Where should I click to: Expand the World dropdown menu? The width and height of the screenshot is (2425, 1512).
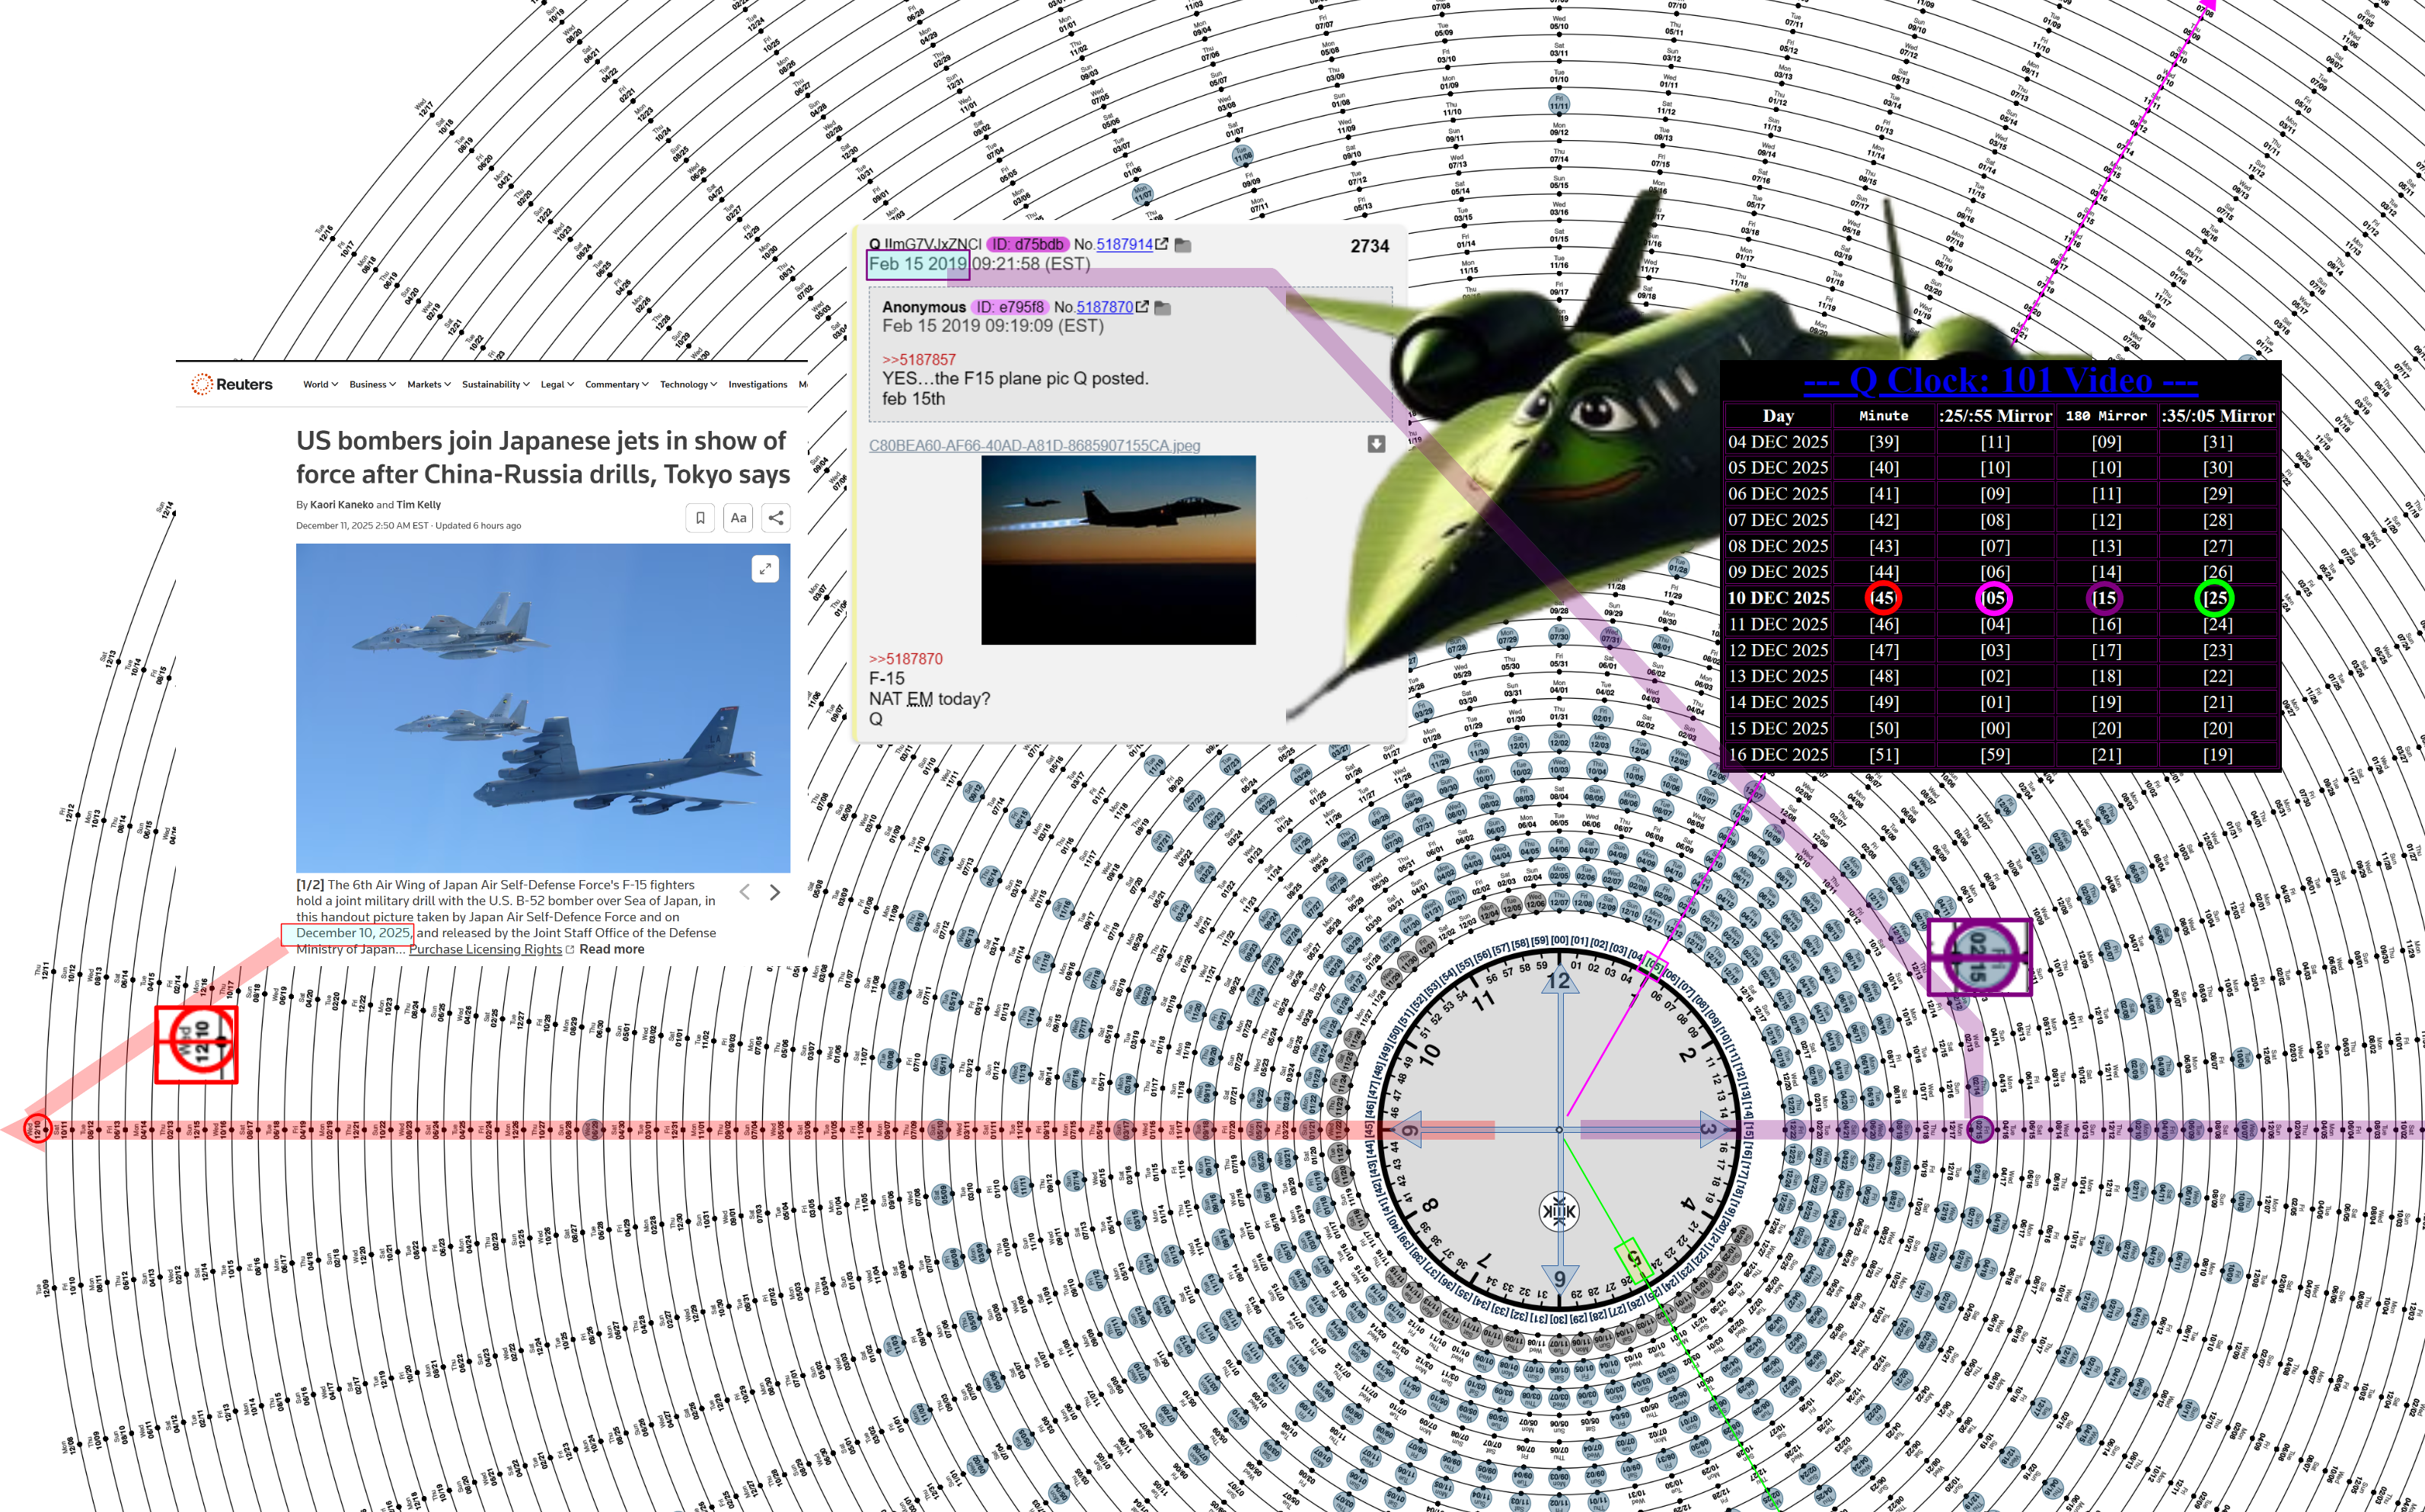click(x=320, y=384)
